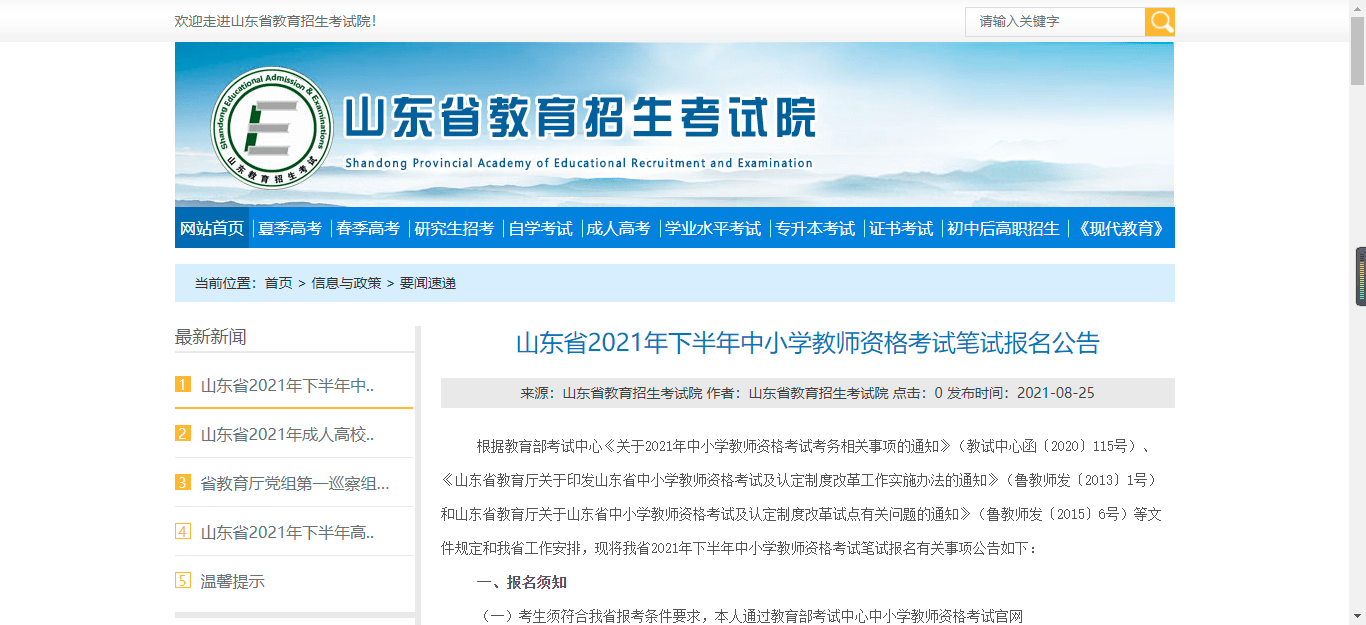Click the number 2 badge in news list
The image size is (1366, 625).
point(183,433)
